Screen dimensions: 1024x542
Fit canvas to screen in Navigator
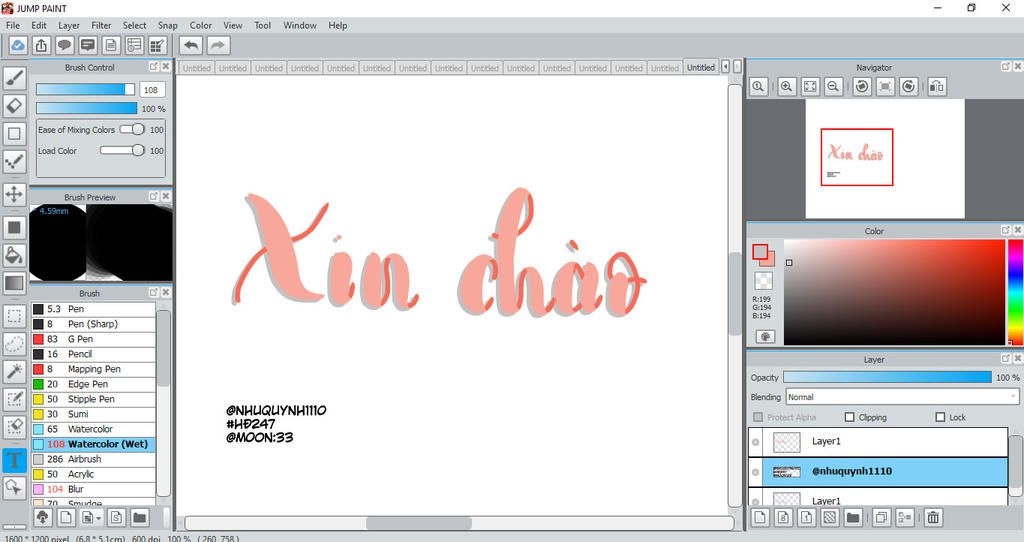pos(810,86)
